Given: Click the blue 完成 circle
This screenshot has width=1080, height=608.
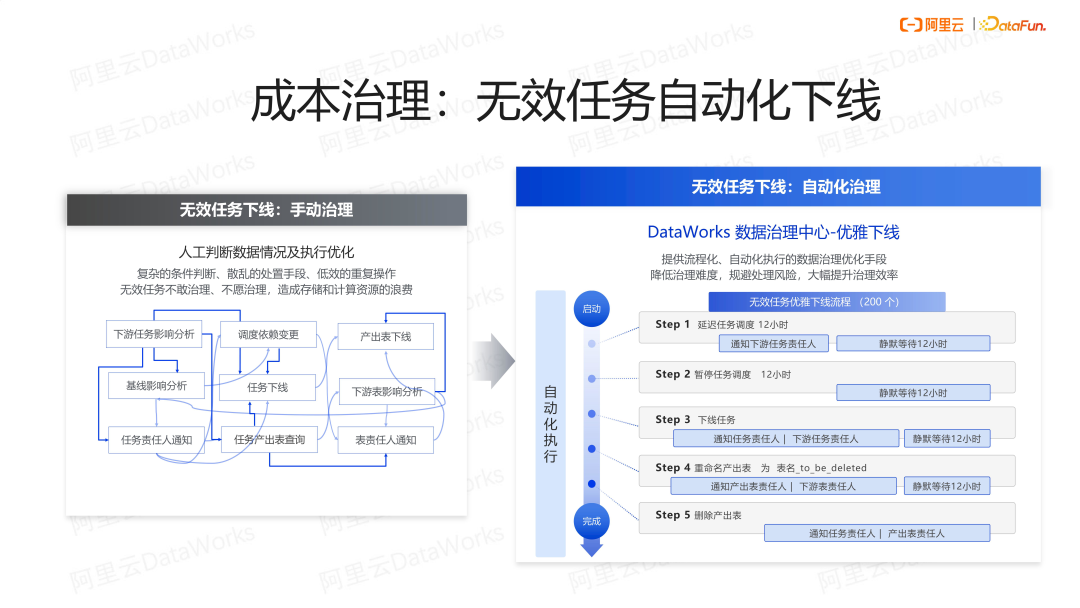Looking at the screenshot, I should point(591,521).
